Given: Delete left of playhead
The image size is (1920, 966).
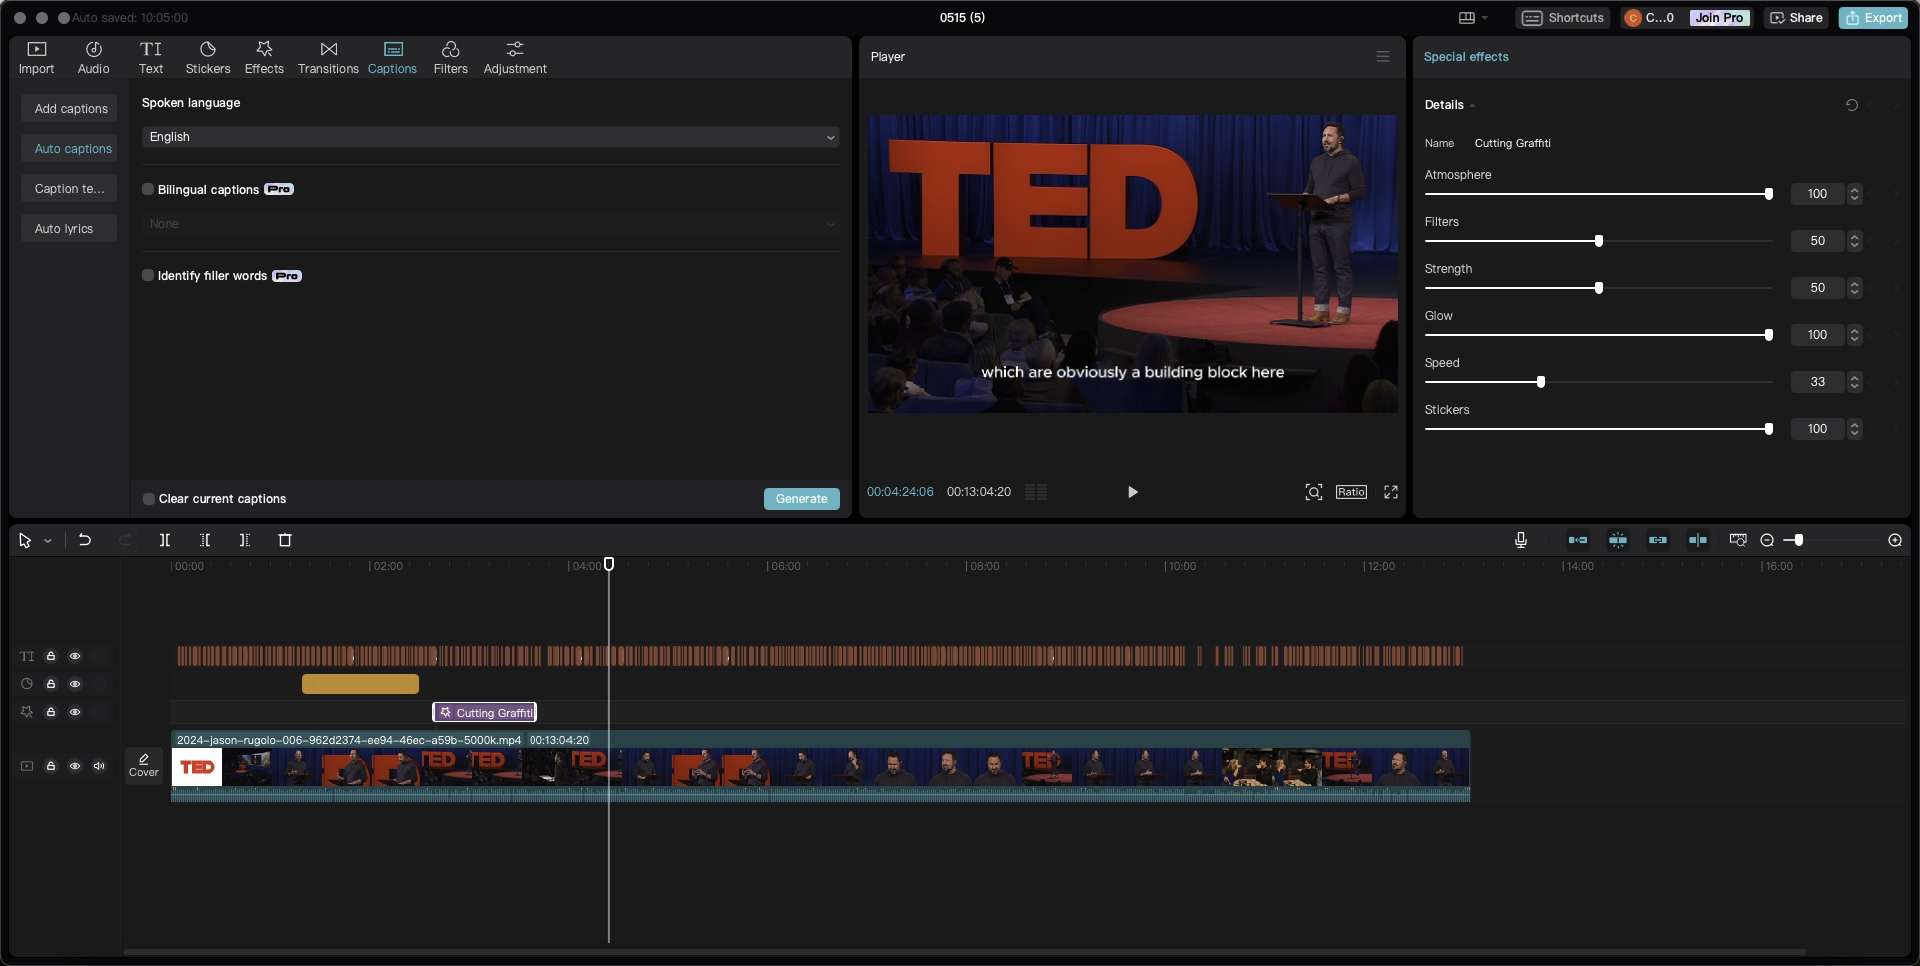Looking at the screenshot, I should pyautogui.click(x=205, y=540).
